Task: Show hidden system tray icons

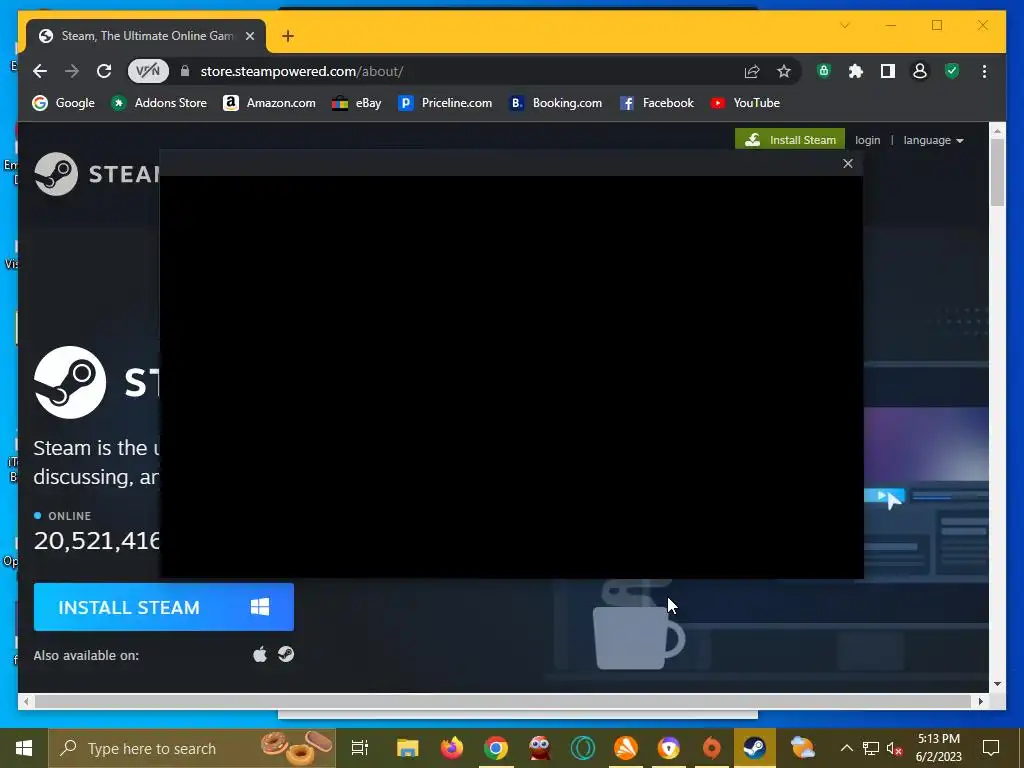Action: 846,748
